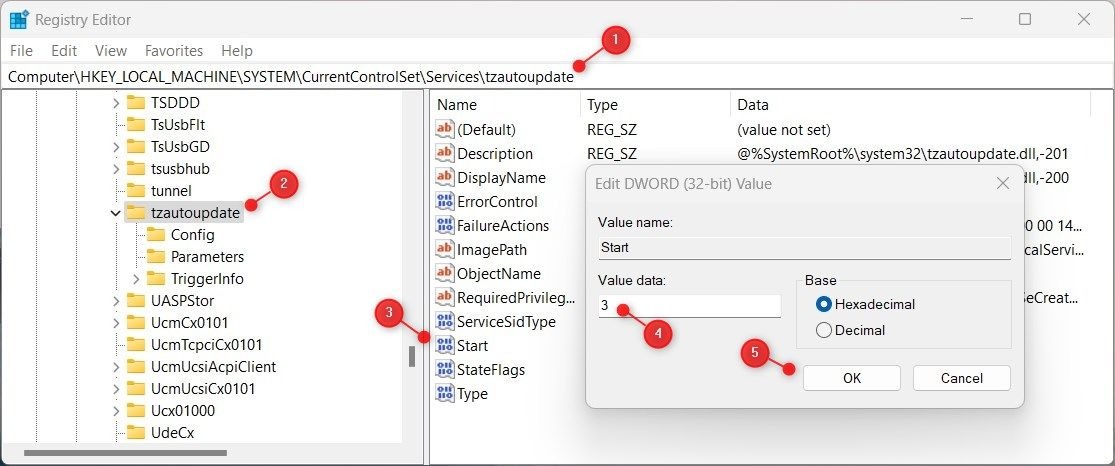Click the Registry Editor app icon
Viewport: 1115px width, 466px height.
pos(18,19)
